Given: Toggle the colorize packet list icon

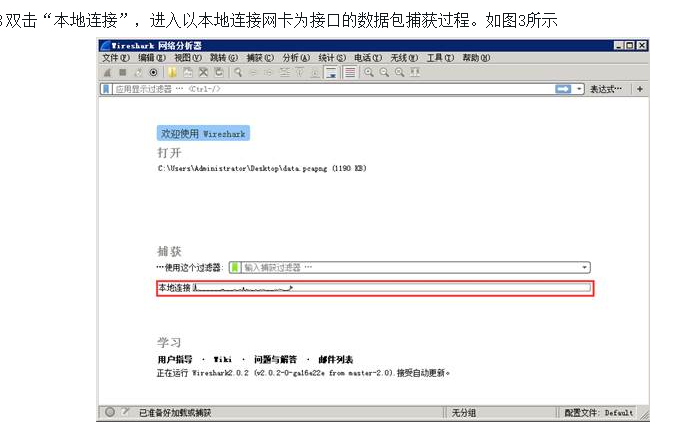Looking at the screenshot, I should 350,72.
